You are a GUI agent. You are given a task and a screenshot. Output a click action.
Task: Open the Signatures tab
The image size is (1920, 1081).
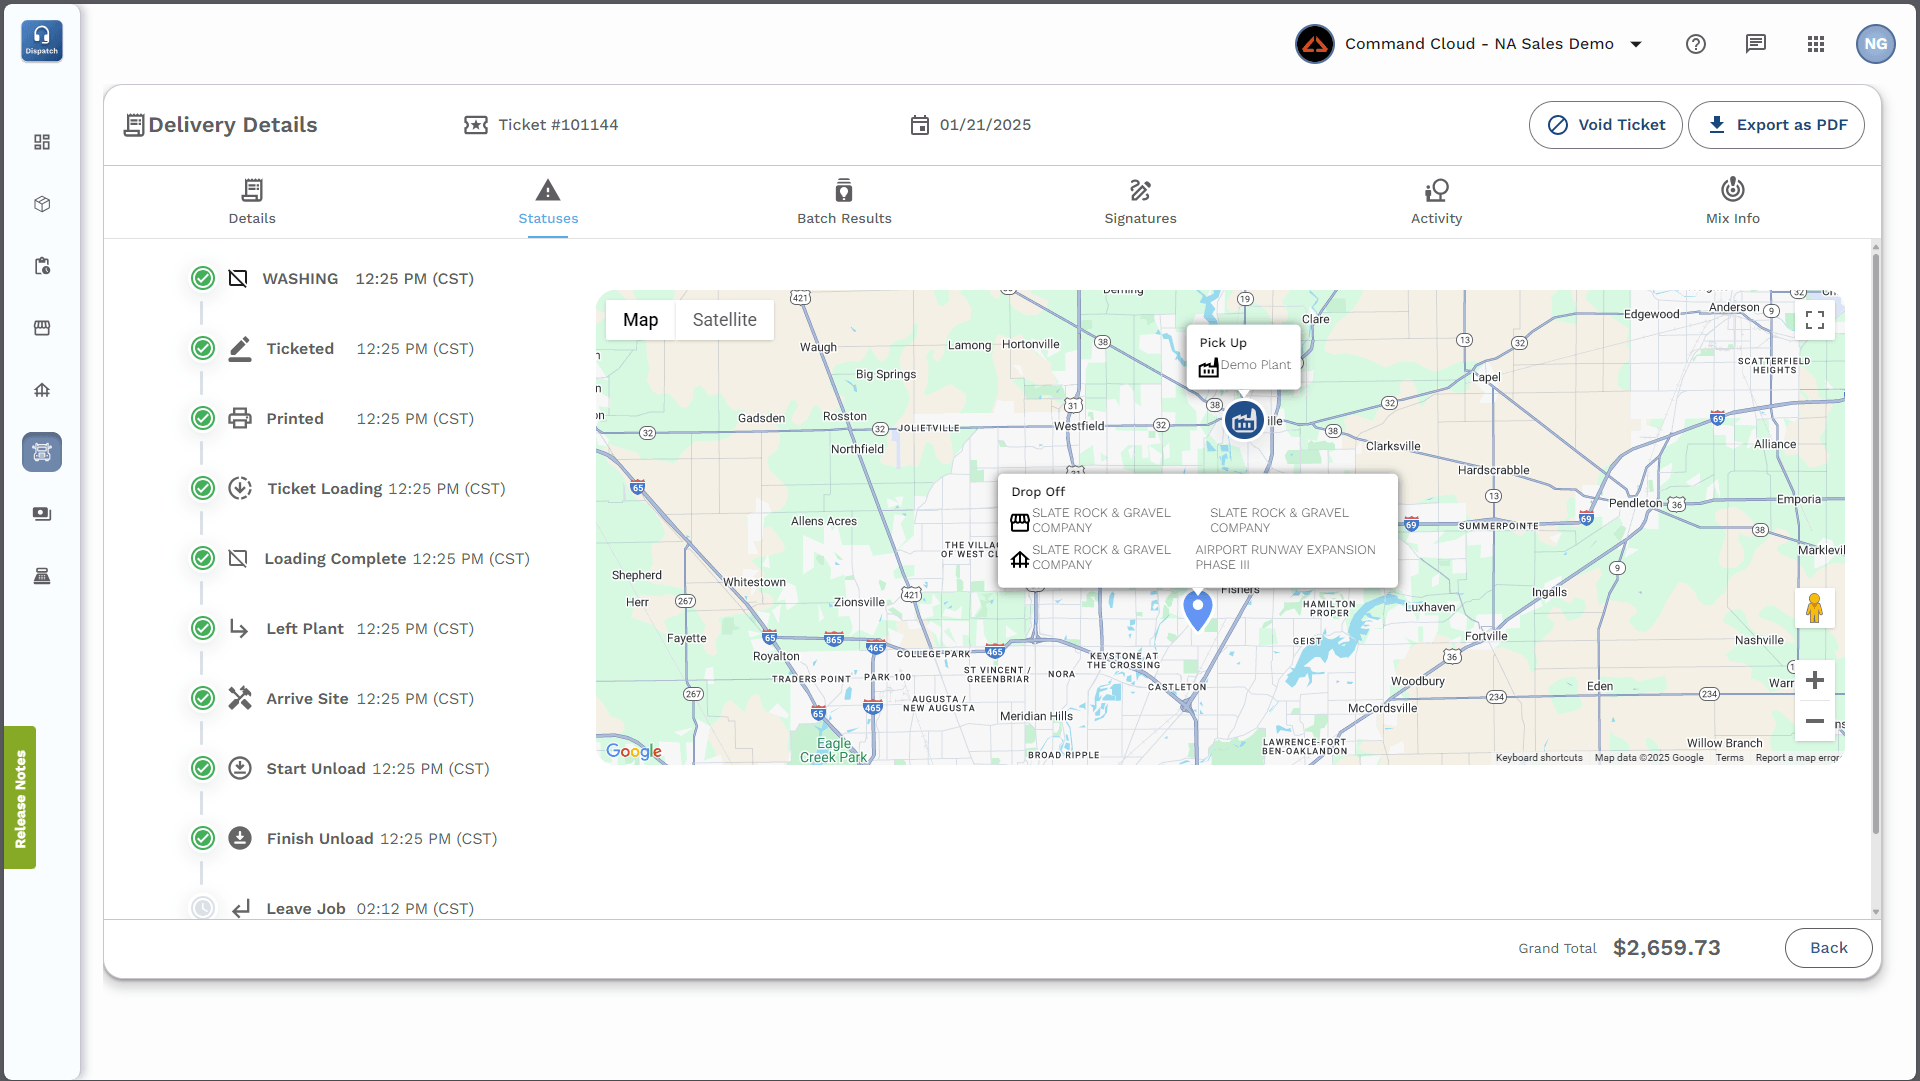(x=1140, y=202)
